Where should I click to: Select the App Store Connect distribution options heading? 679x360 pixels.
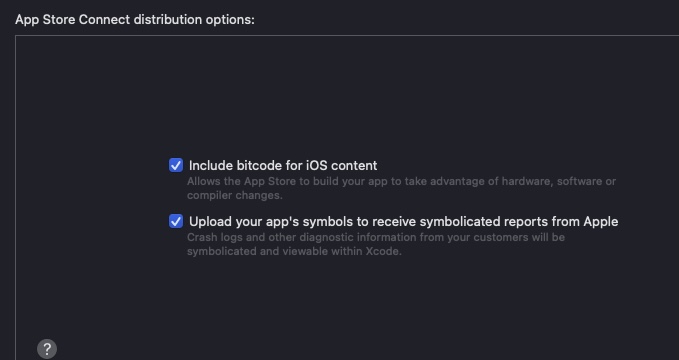(135, 20)
